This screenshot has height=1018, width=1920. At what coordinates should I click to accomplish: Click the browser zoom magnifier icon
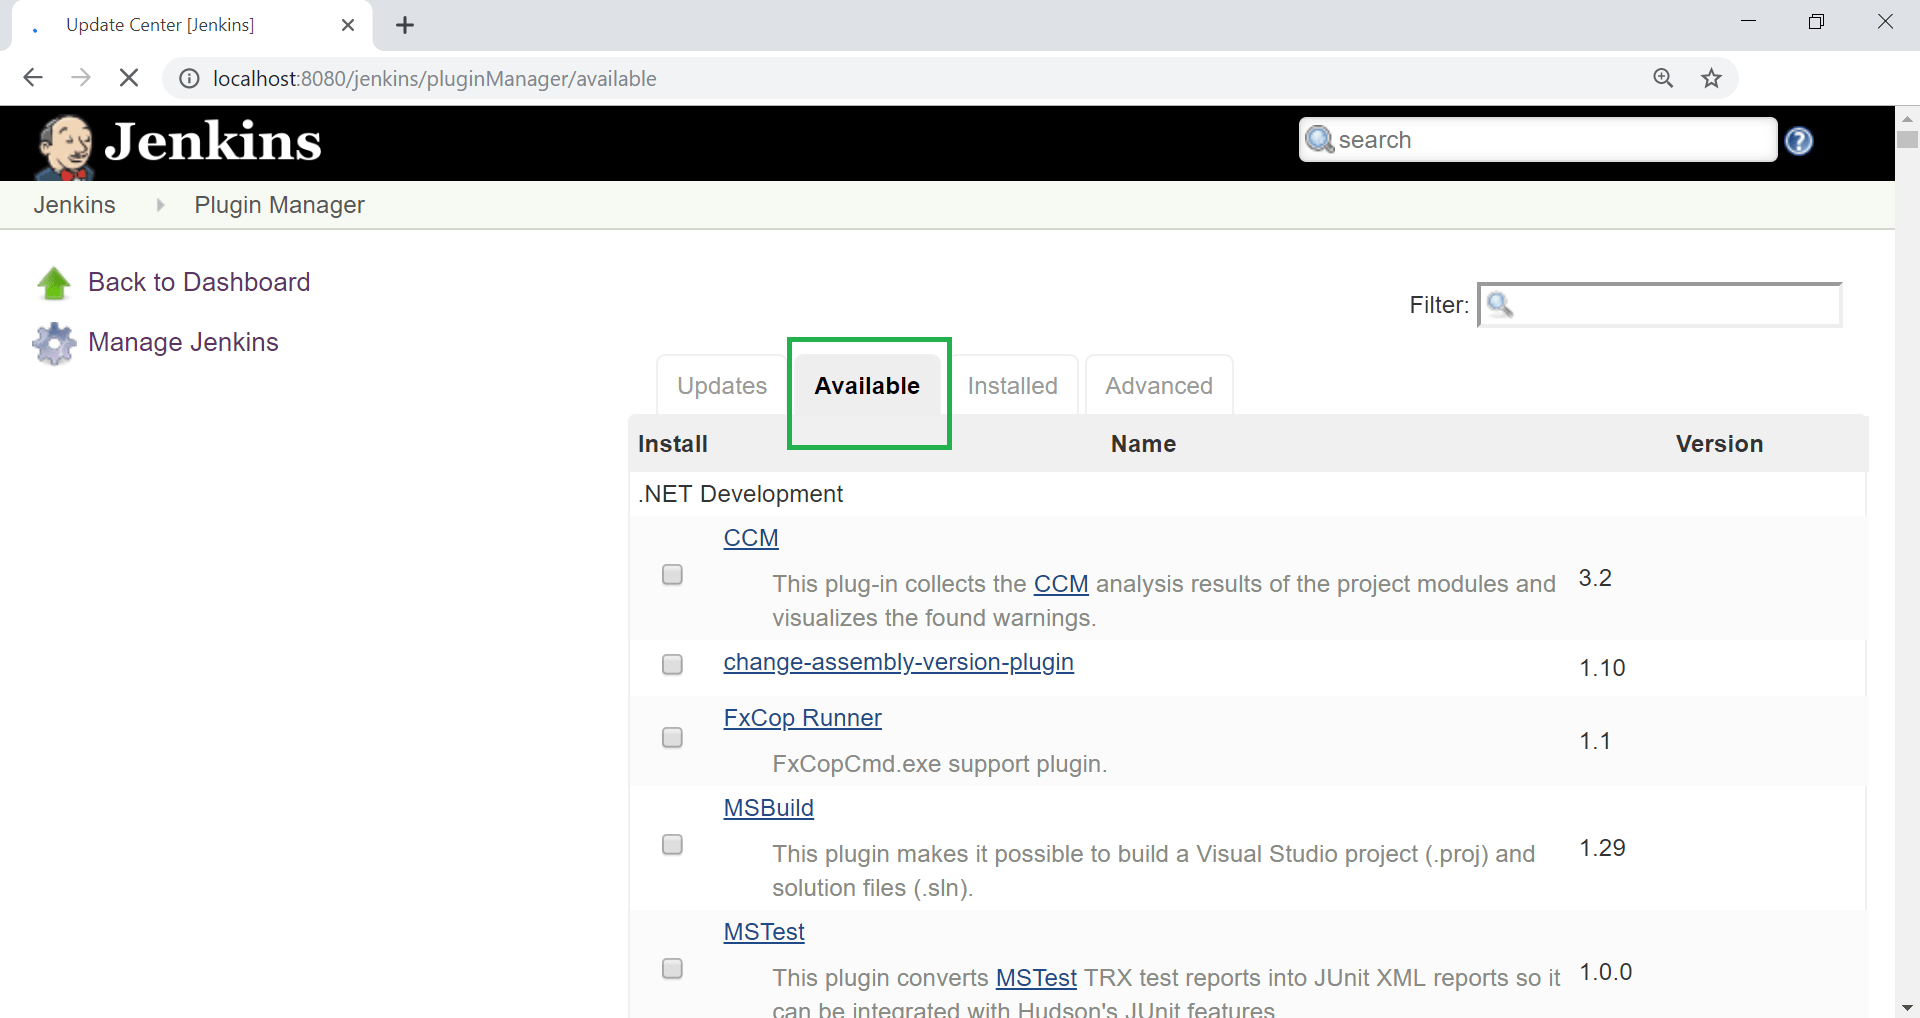[x=1663, y=78]
